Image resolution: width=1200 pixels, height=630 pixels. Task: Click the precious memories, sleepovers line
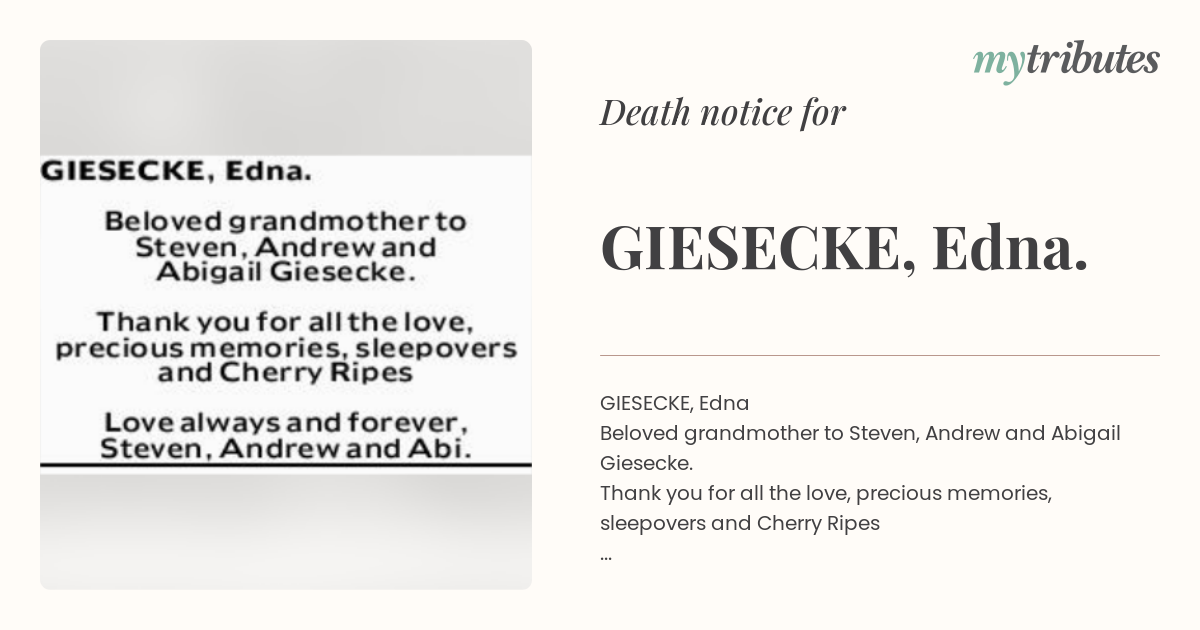[286, 348]
